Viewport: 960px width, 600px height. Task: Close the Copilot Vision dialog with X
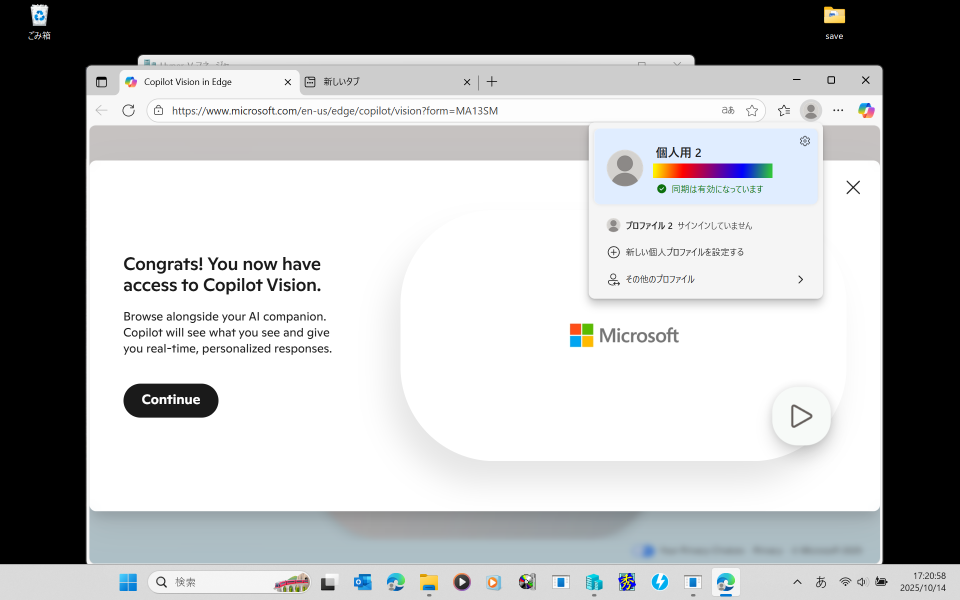click(853, 187)
